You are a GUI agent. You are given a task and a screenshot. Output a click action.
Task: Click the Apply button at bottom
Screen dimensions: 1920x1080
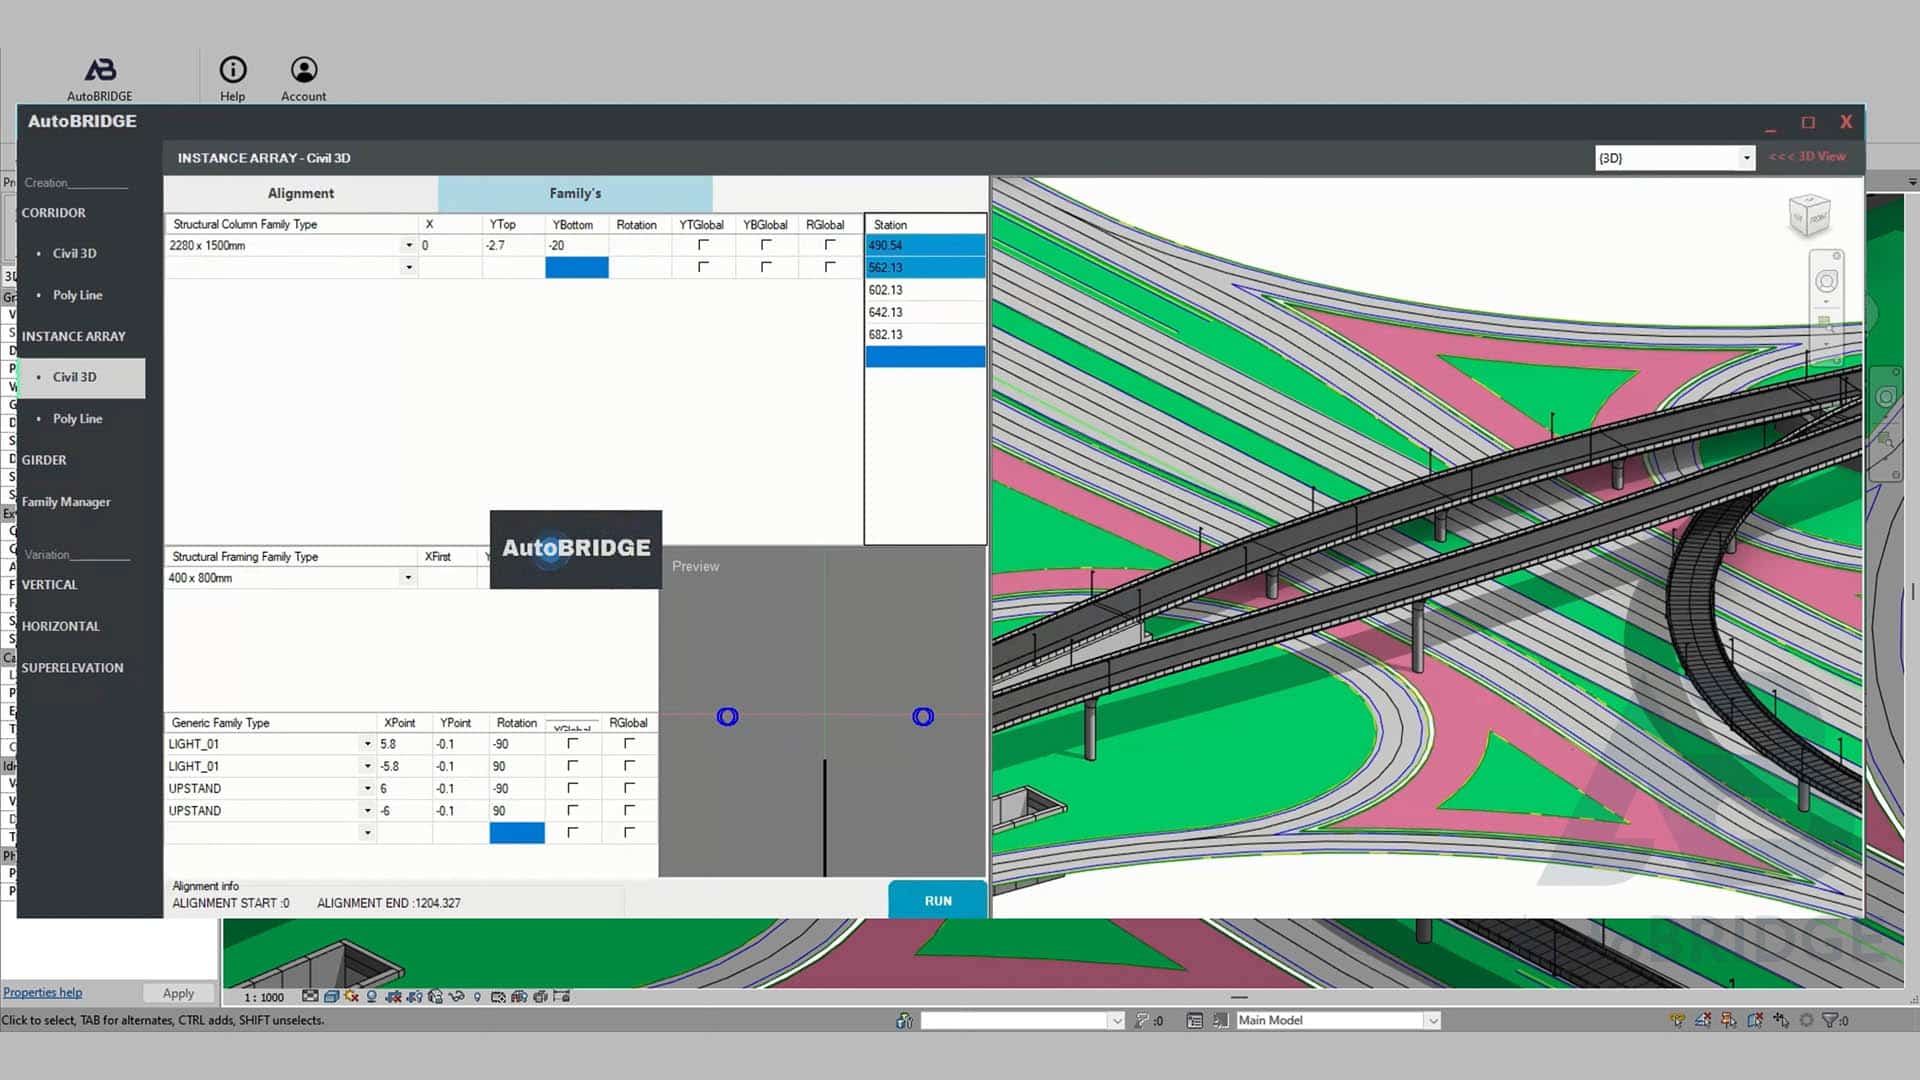pyautogui.click(x=178, y=993)
